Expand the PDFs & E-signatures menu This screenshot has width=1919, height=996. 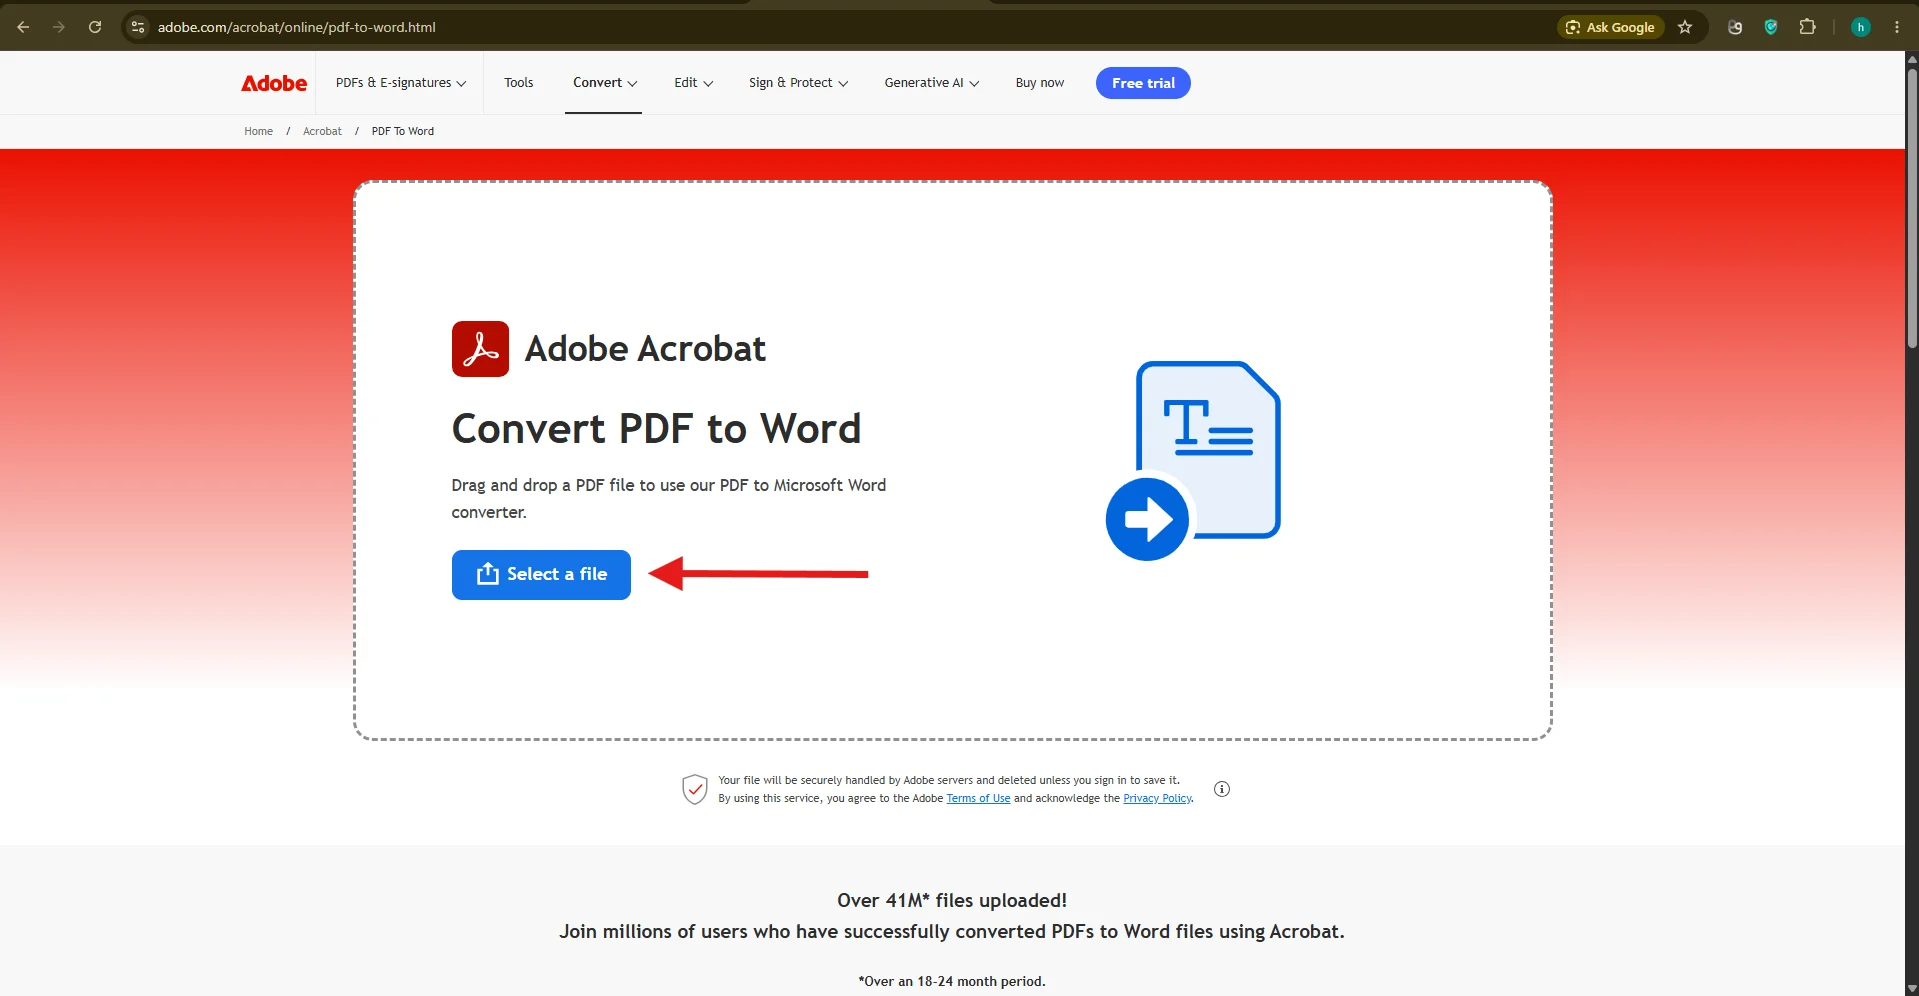coord(401,83)
